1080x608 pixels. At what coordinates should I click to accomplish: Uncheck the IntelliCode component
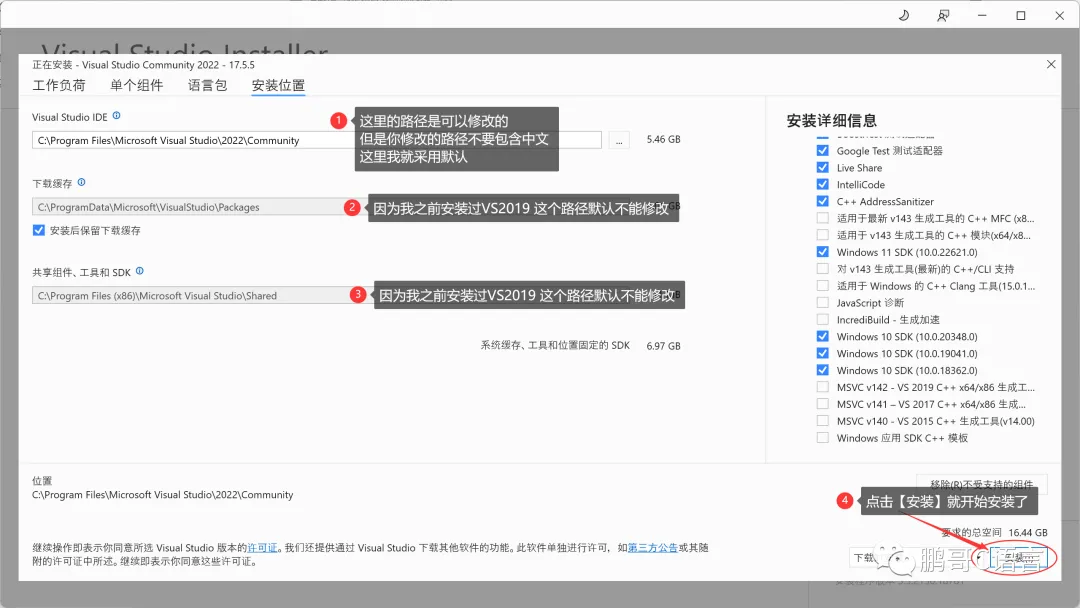(x=822, y=184)
